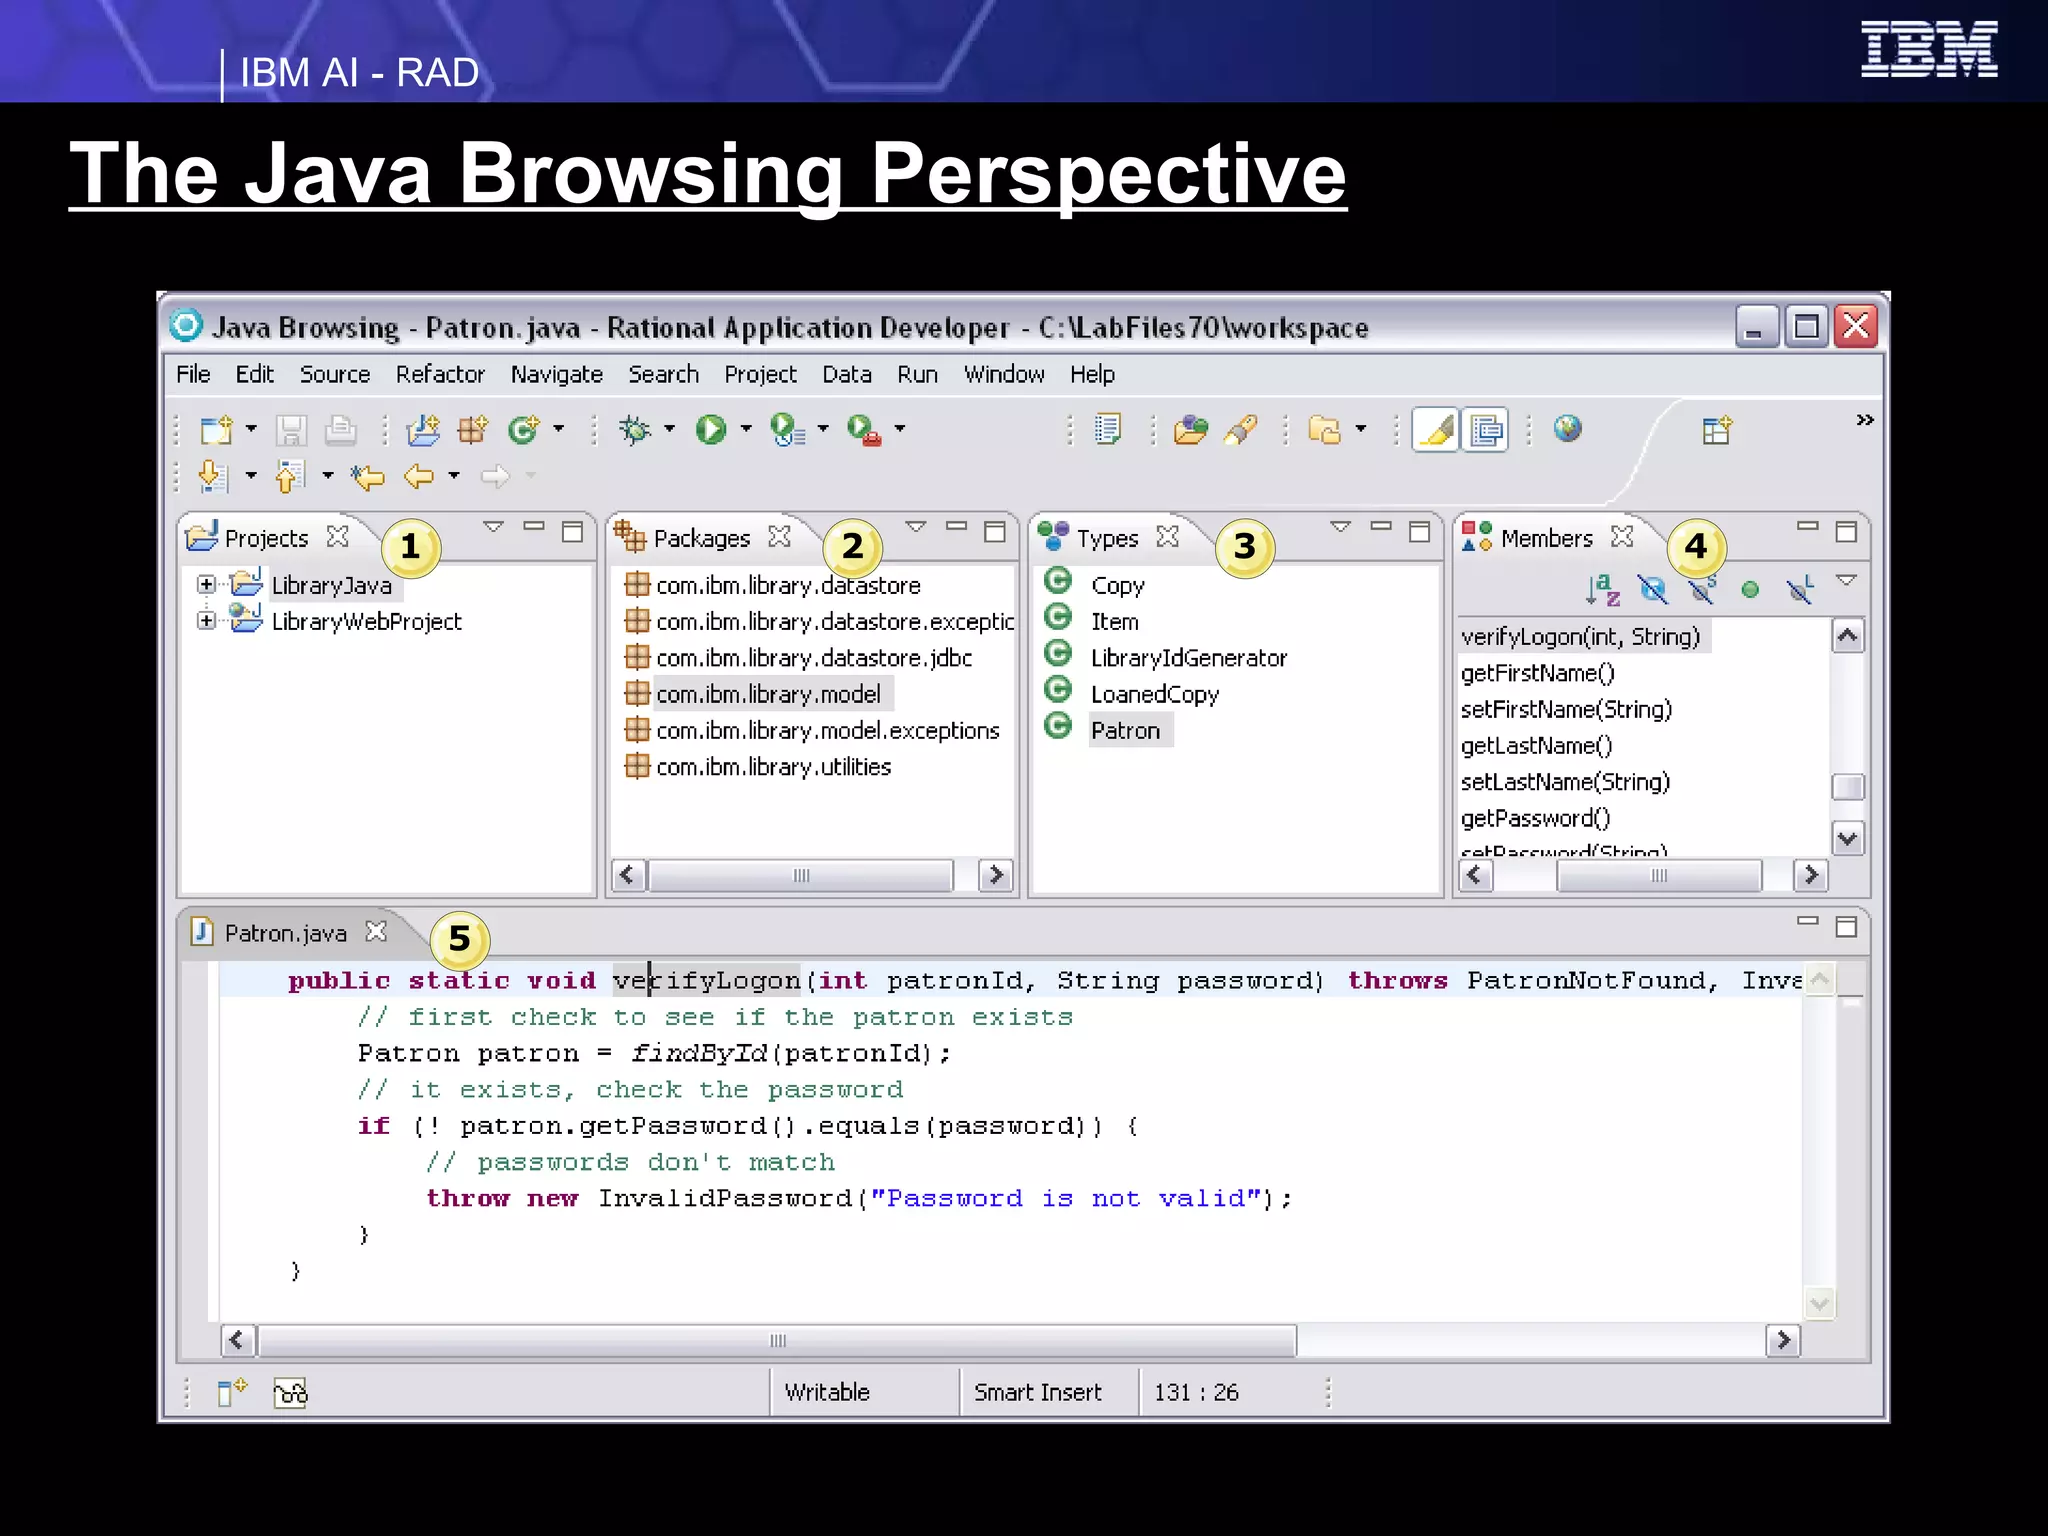
Task: Select LibraryIdGenerator type
Action: (x=1188, y=658)
